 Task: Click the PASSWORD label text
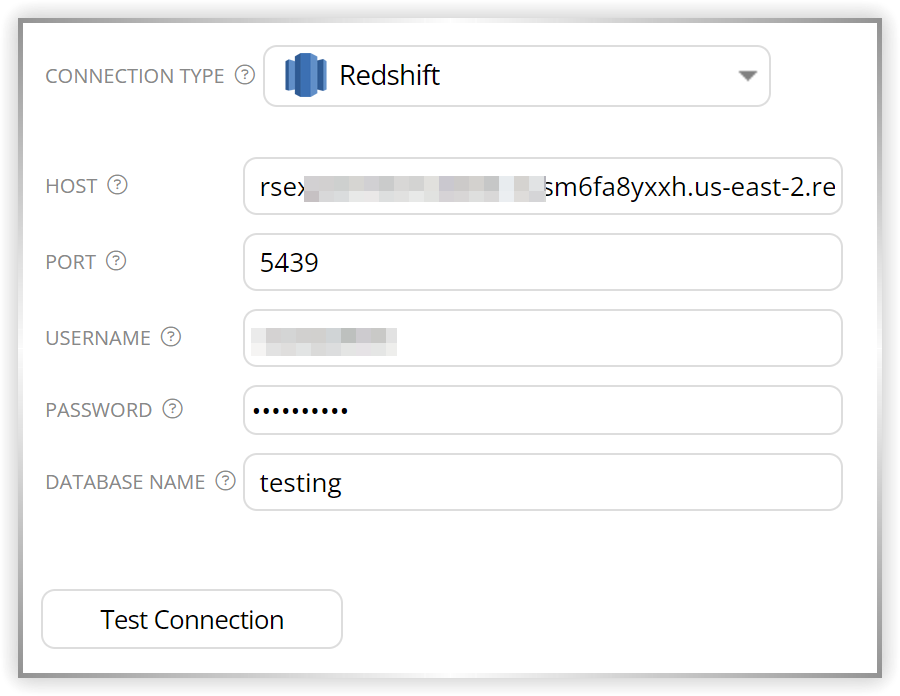coord(99,410)
